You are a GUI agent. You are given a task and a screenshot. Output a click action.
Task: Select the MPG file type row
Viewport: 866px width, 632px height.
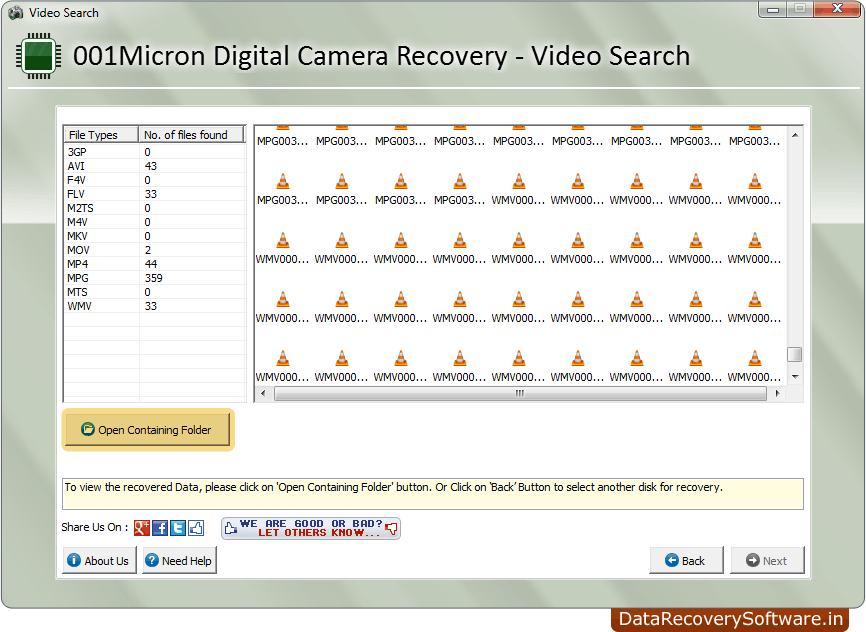point(155,278)
